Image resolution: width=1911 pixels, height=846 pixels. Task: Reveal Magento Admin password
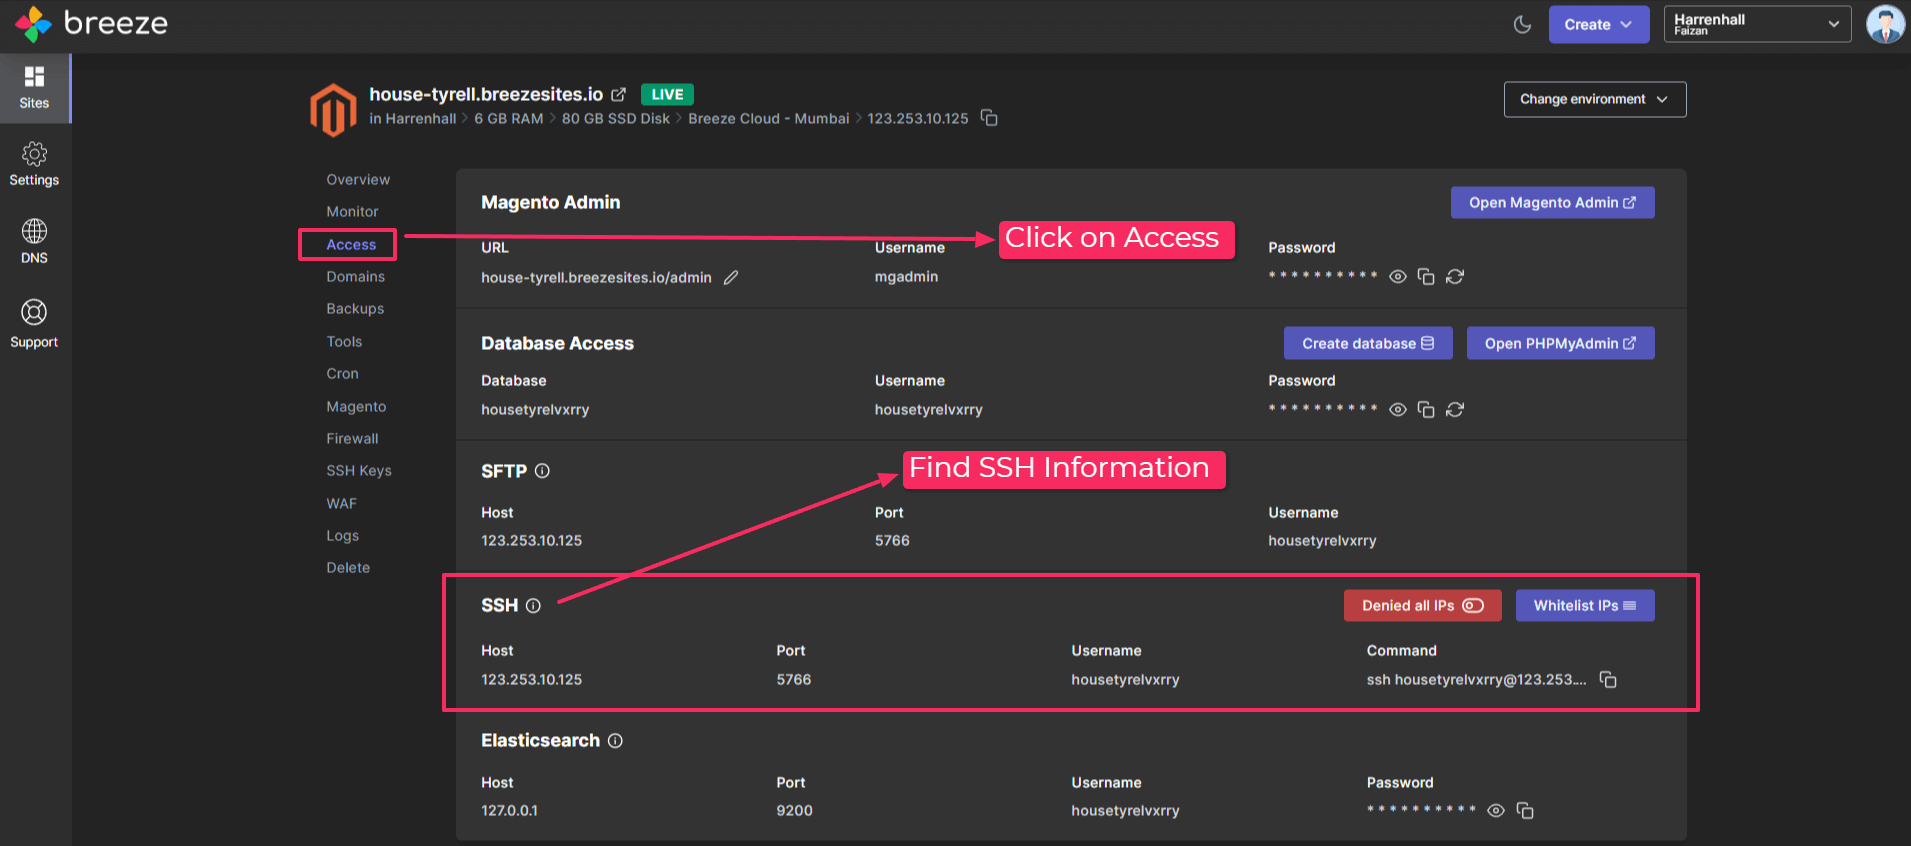1398,277
